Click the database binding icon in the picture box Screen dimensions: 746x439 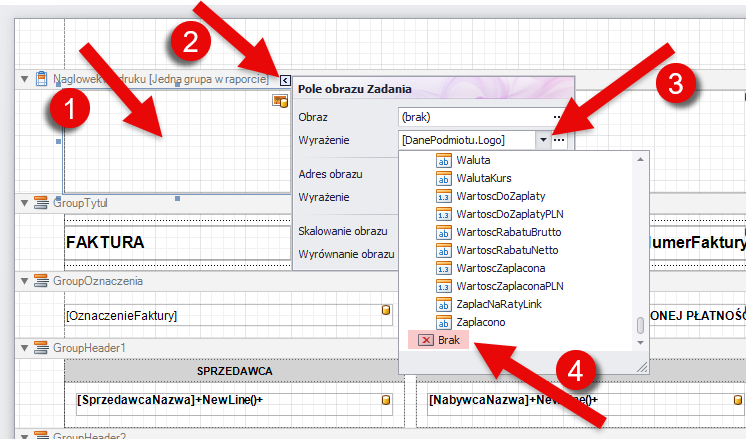pos(280,101)
